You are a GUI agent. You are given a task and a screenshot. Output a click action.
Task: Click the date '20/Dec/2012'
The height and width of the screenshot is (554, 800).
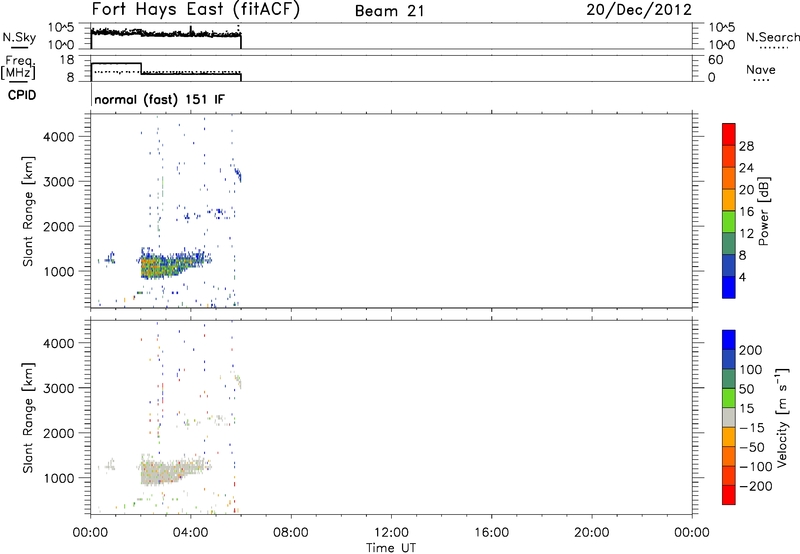[639, 10]
